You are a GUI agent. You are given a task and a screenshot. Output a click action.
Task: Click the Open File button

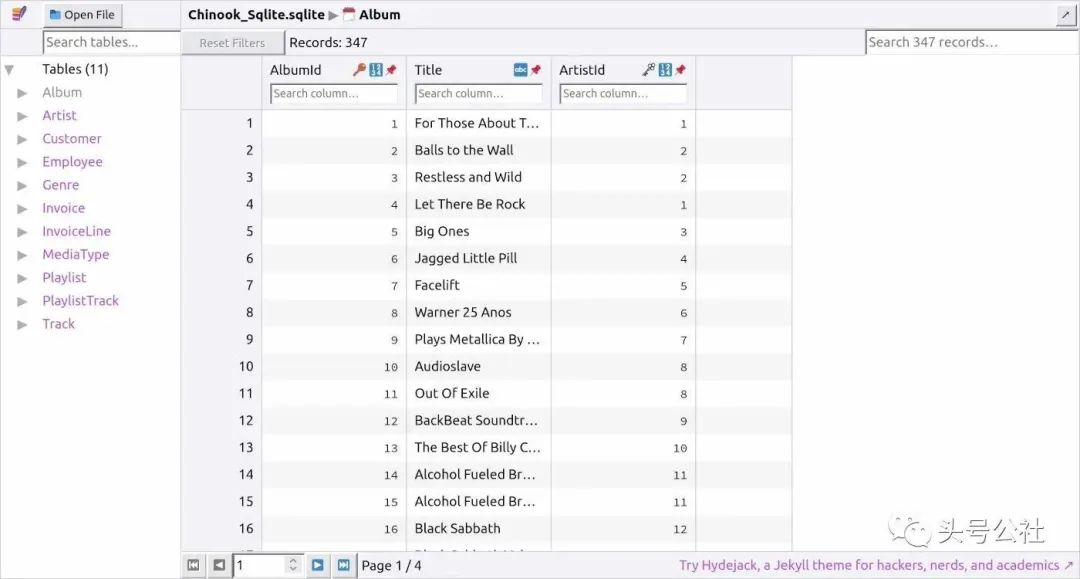click(x=83, y=15)
